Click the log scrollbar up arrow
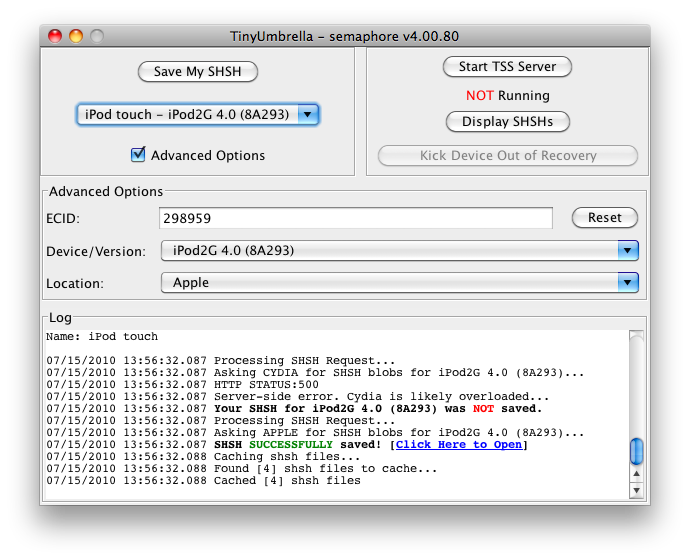Screen dimensions: 690x560 click(x=635, y=475)
